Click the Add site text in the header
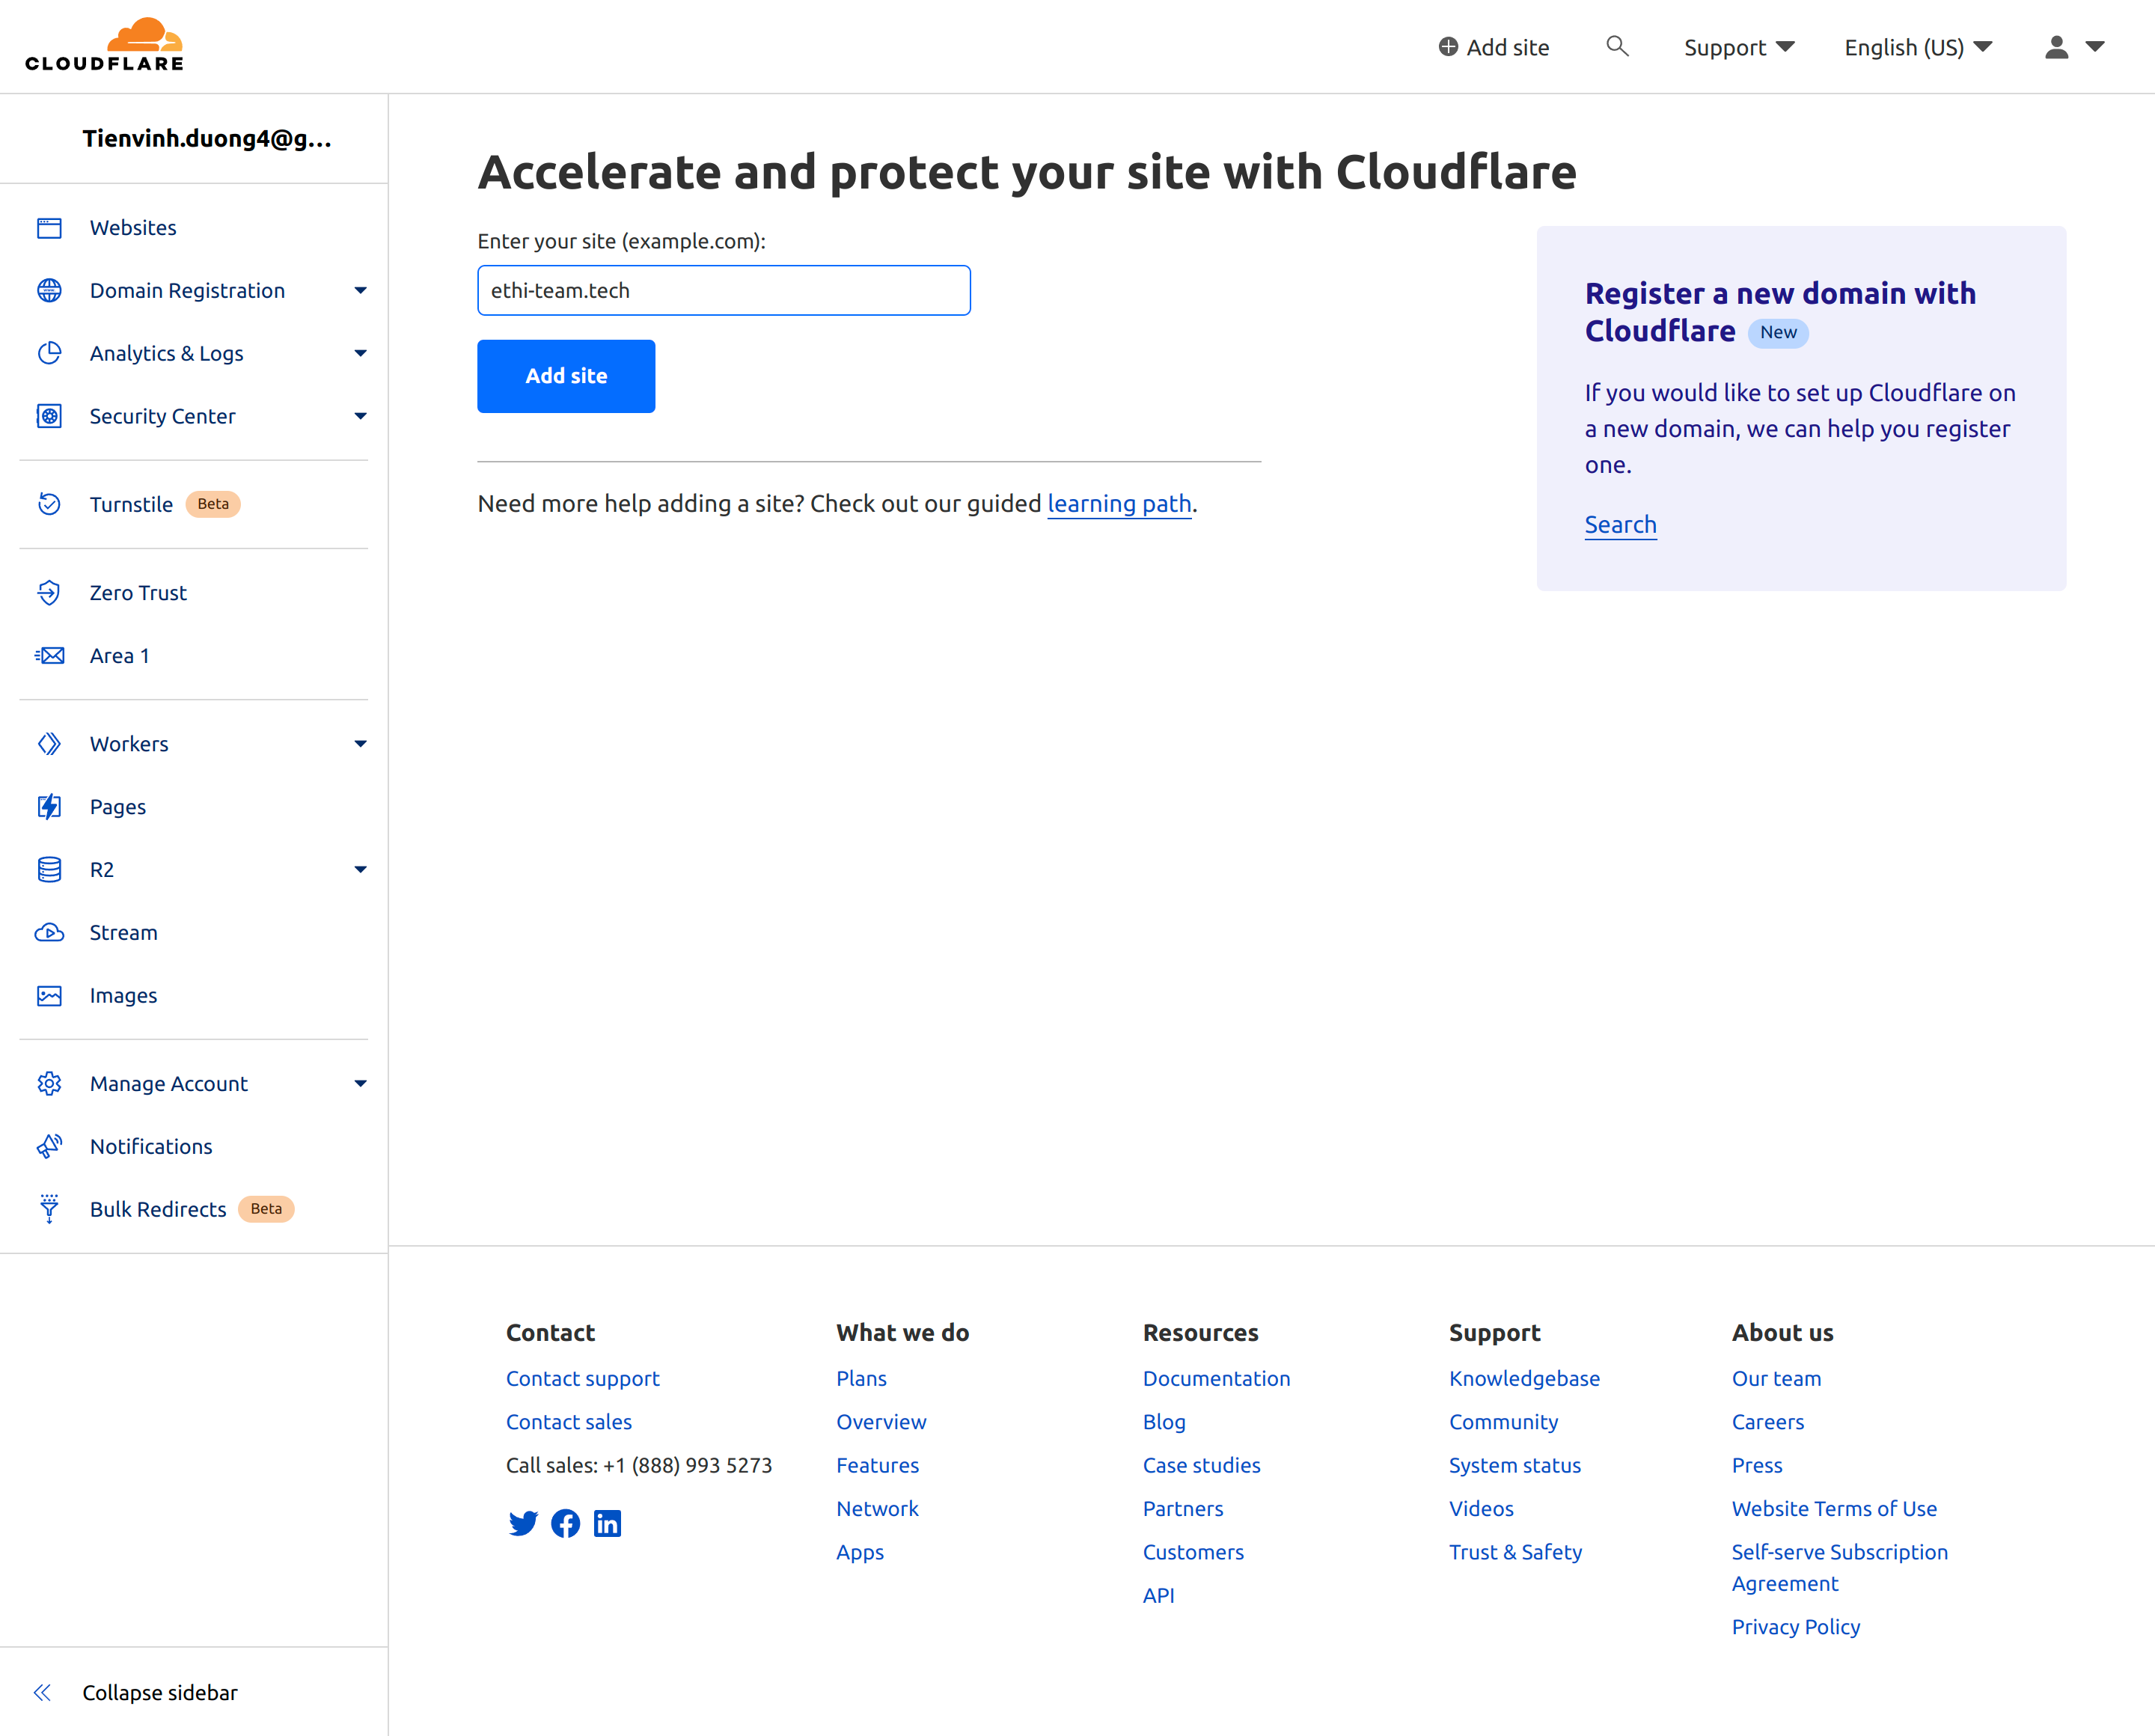Image resolution: width=2155 pixels, height=1736 pixels. click(x=1507, y=48)
